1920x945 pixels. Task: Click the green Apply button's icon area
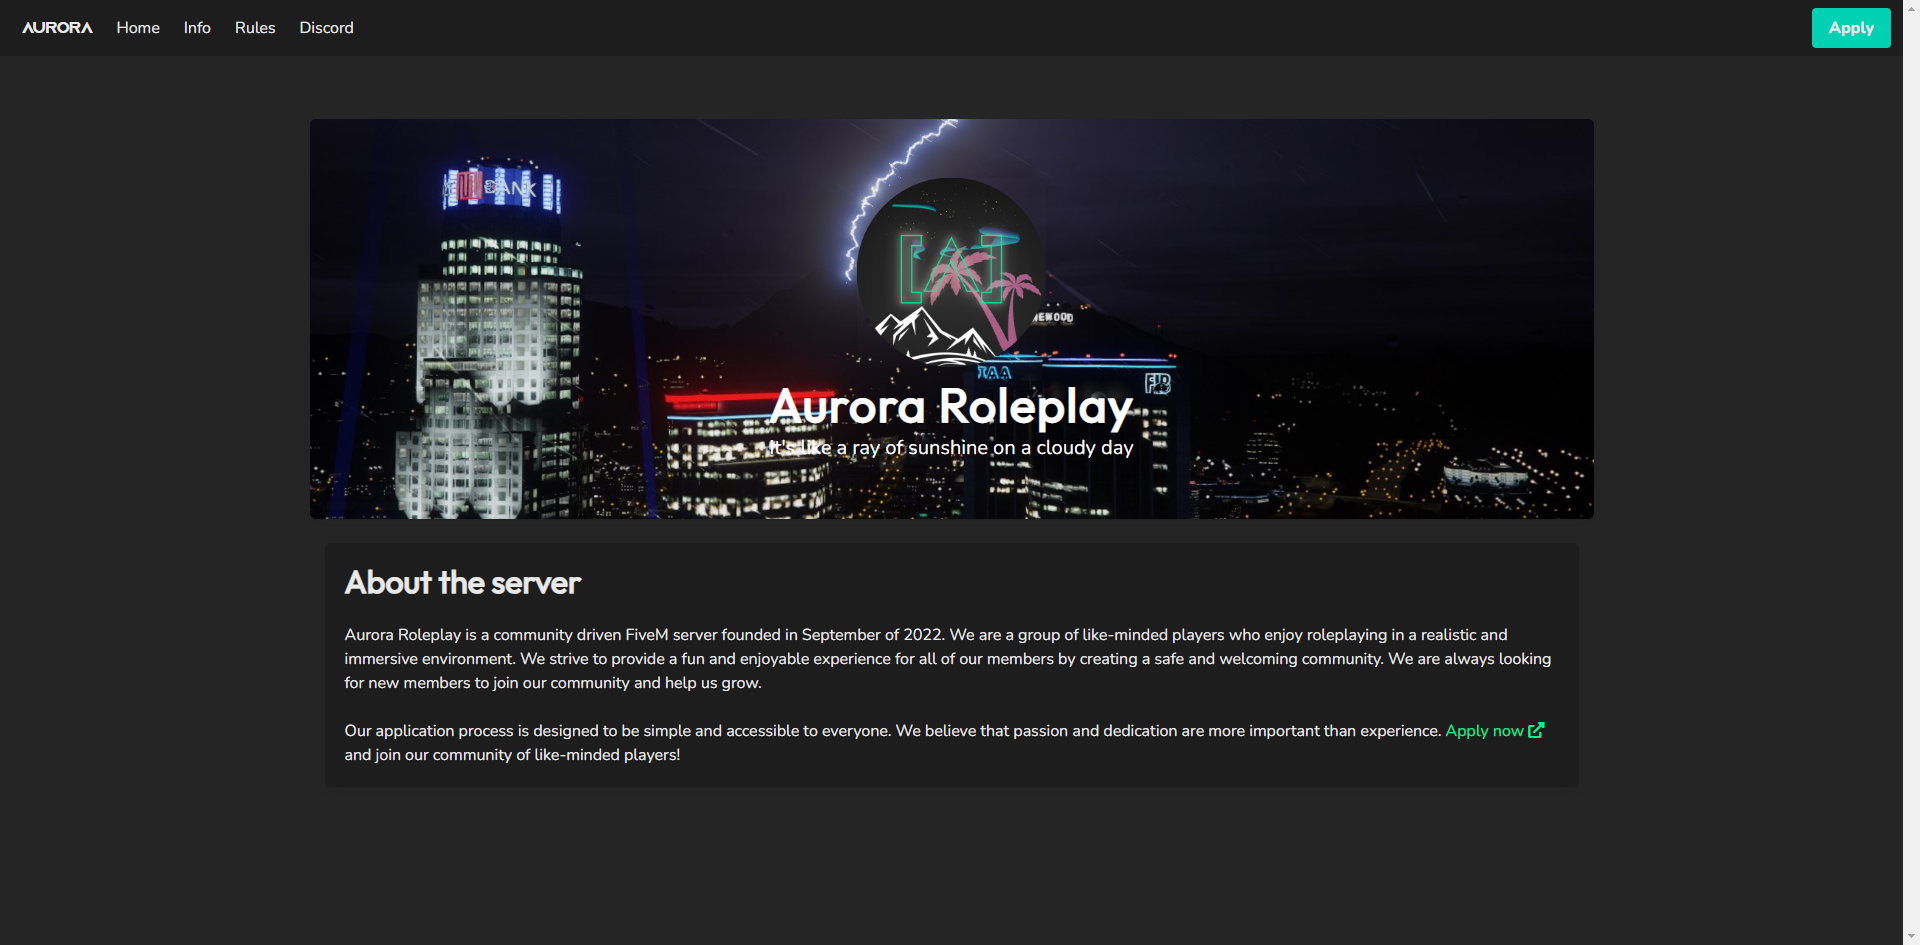(1850, 27)
